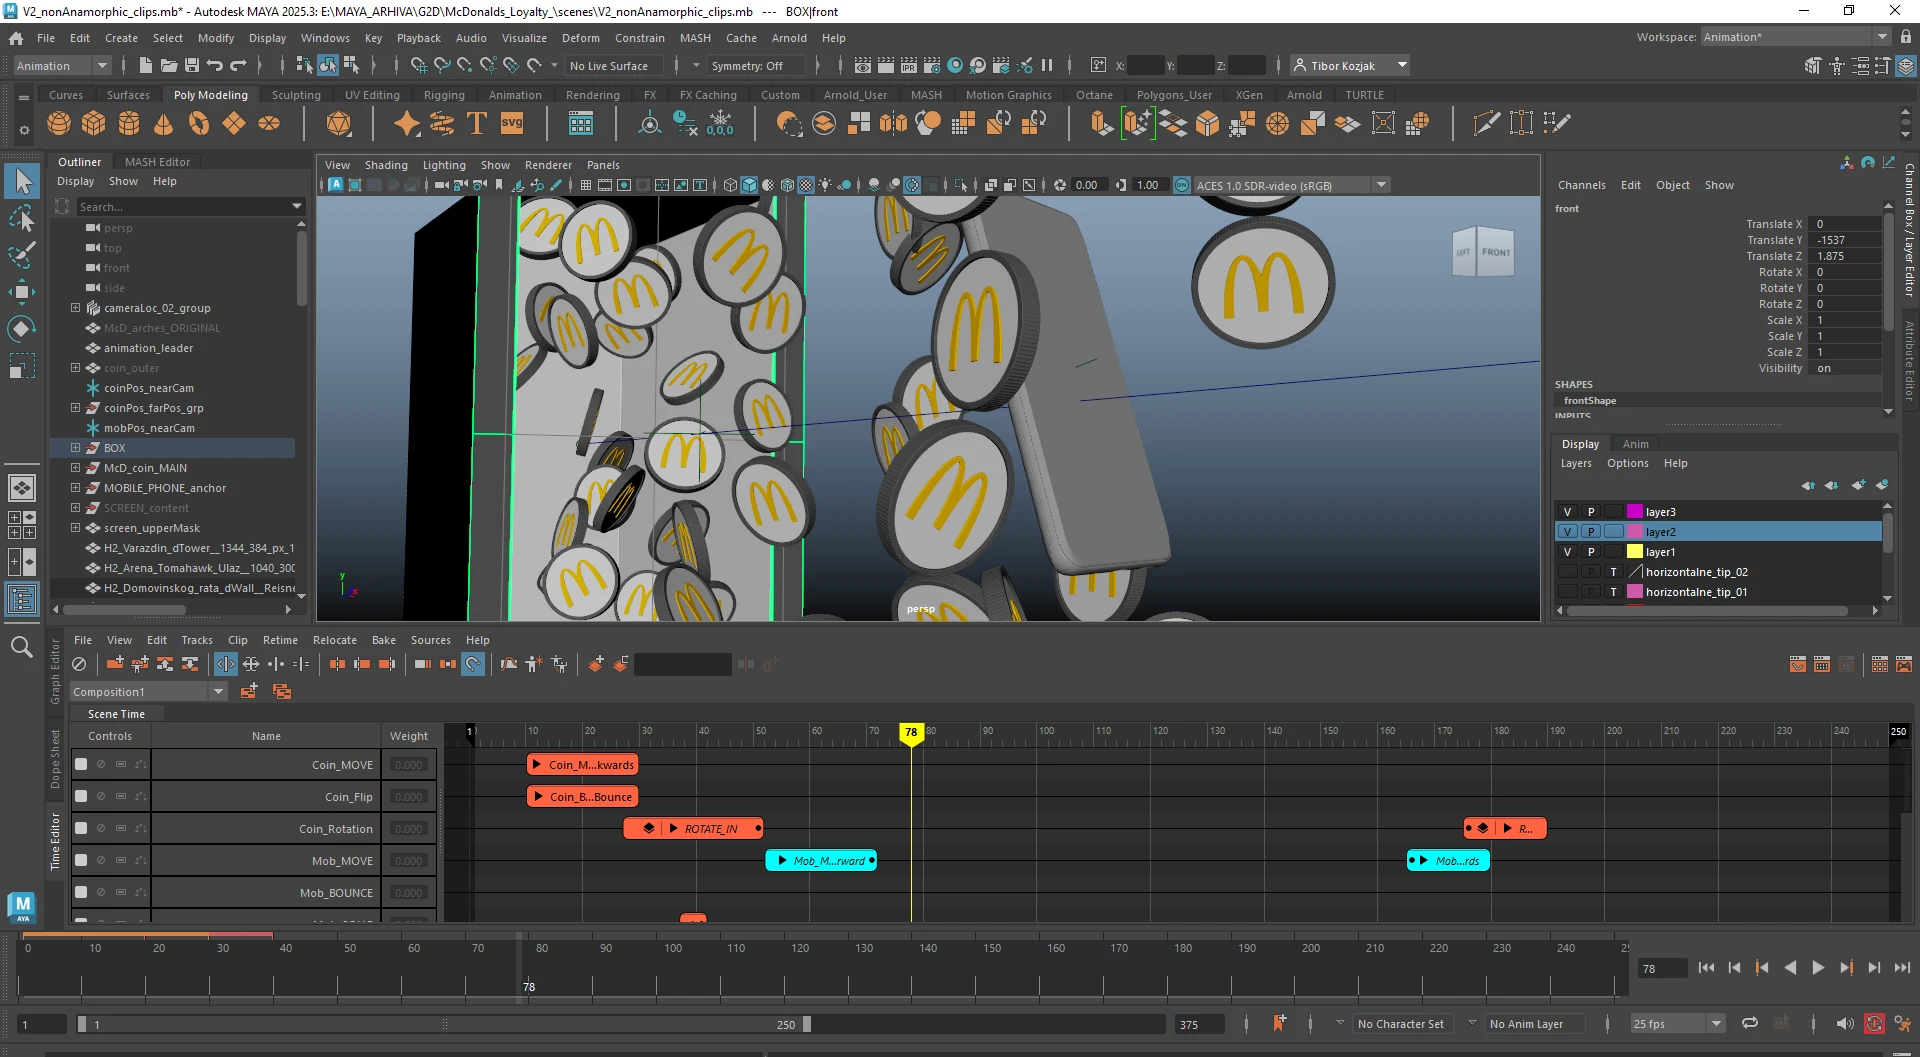Viewport: 1920px width, 1057px height.
Task: Toggle Mob_MOVE track checkbox
Action: pyautogui.click(x=81, y=860)
